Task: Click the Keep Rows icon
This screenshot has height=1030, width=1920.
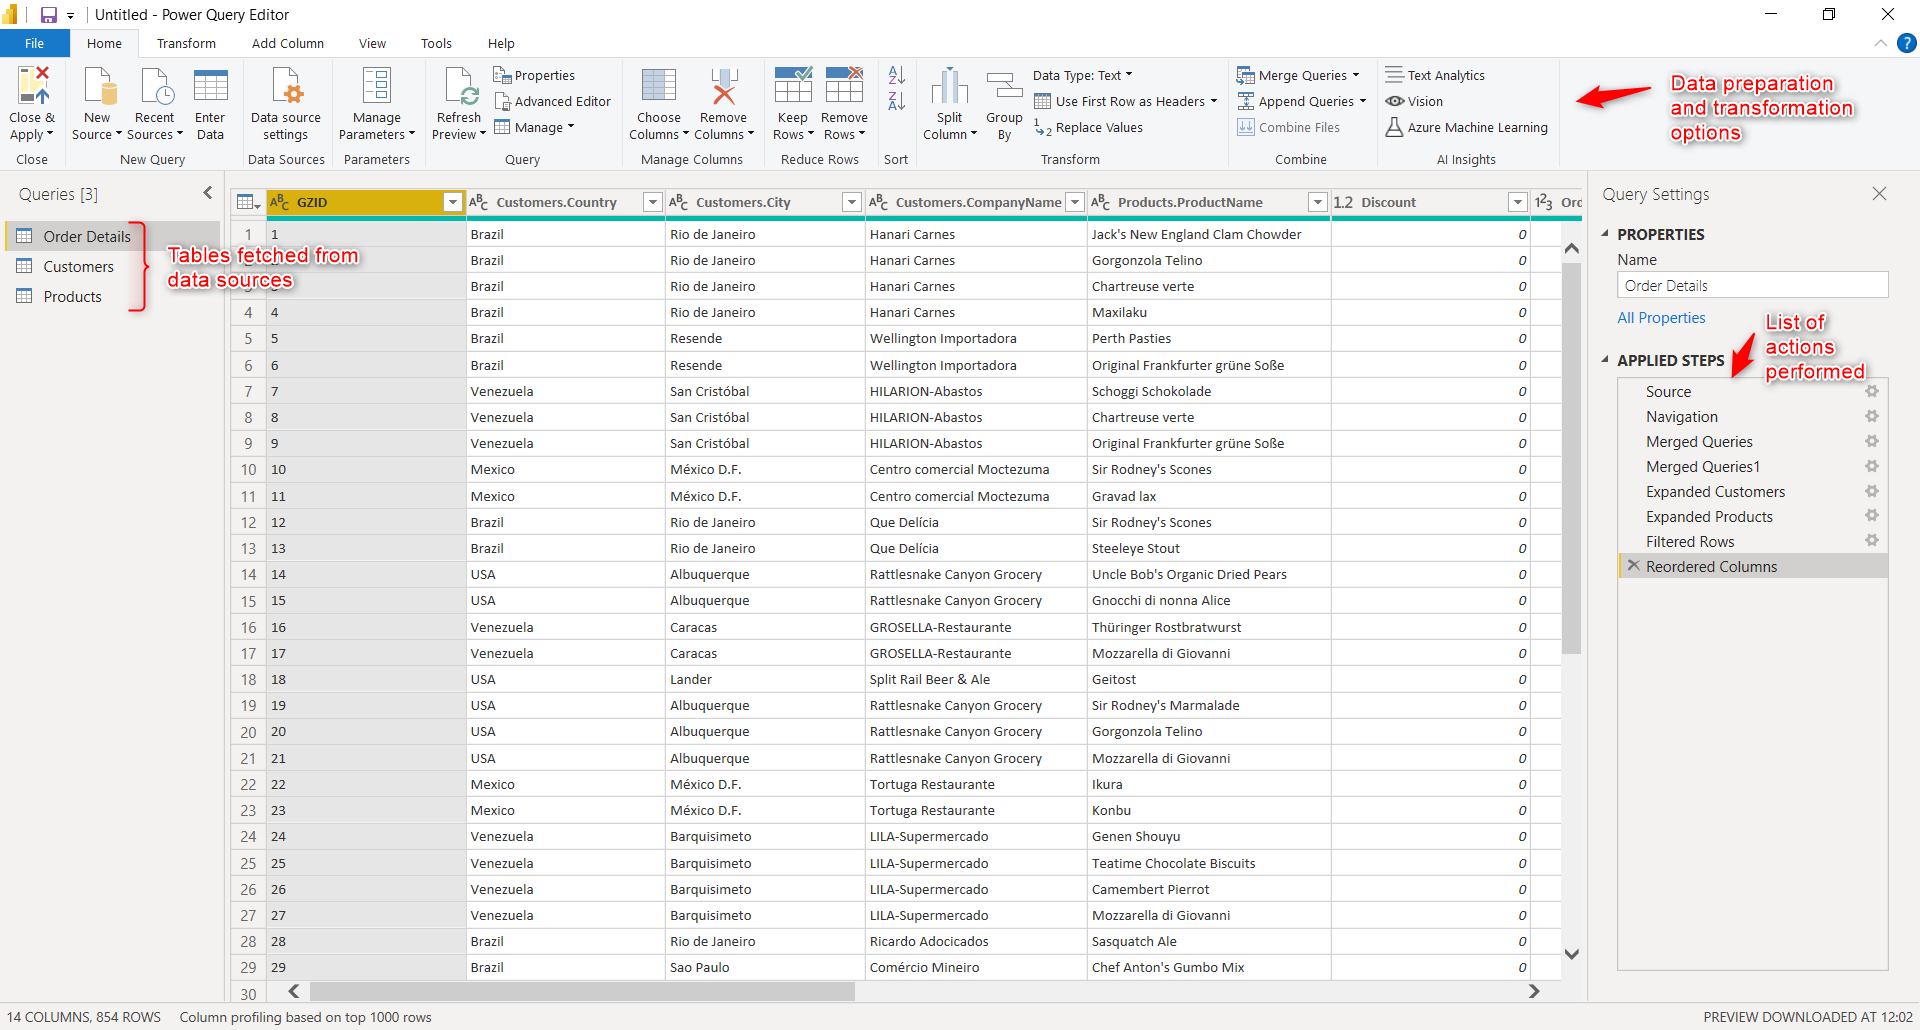Action: click(x=793, y=86)
